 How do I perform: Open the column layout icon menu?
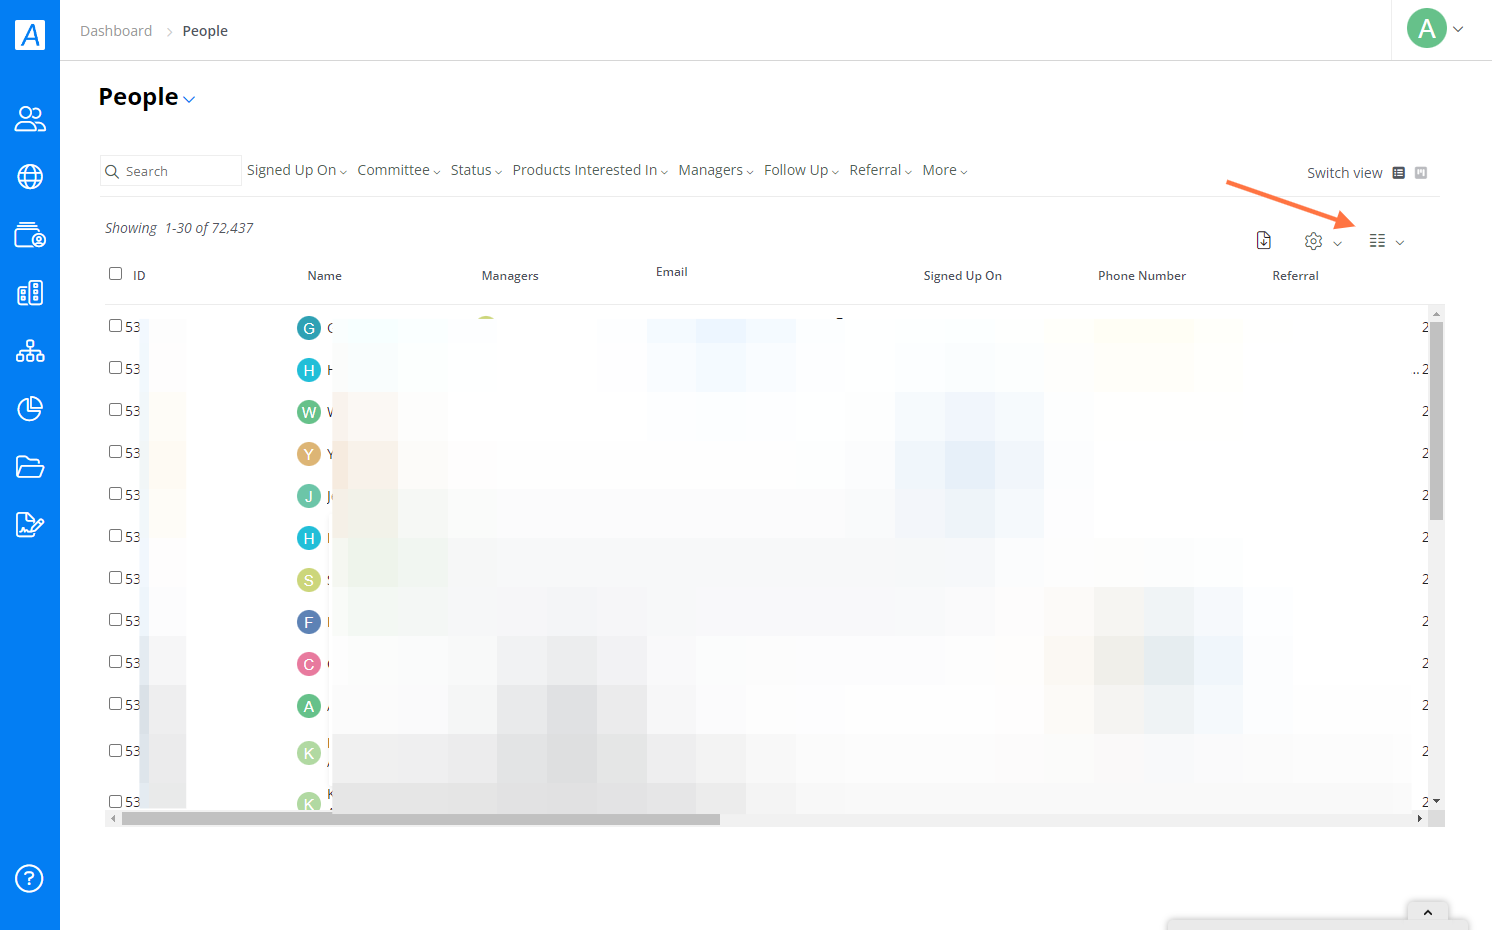[x=1386, y=241]
